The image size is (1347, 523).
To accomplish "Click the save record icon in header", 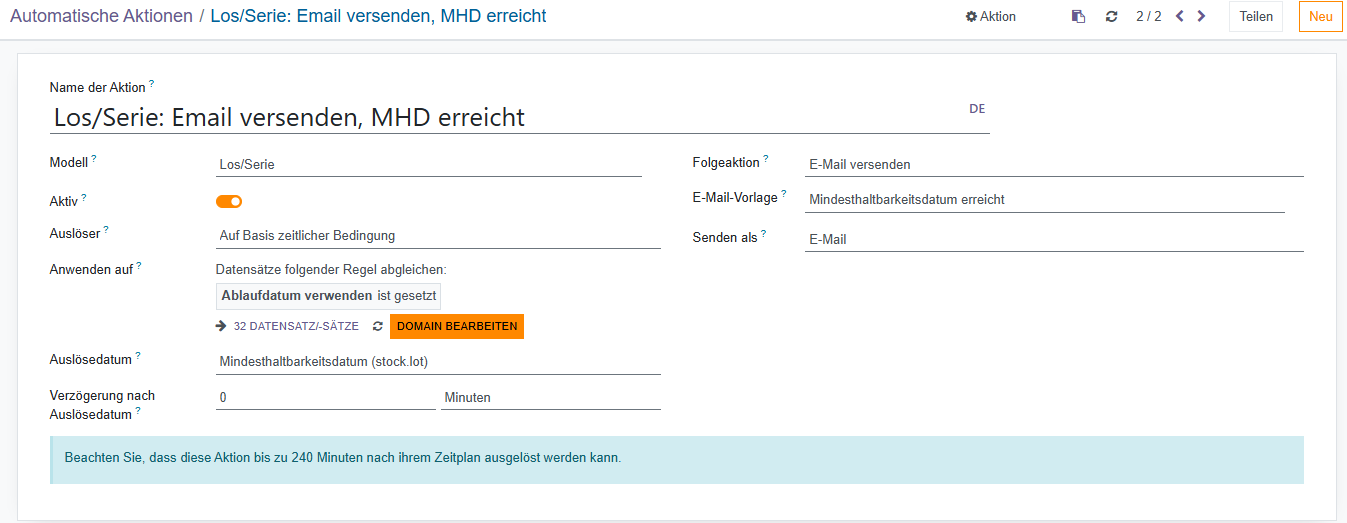I will (x=1078, y=17).
